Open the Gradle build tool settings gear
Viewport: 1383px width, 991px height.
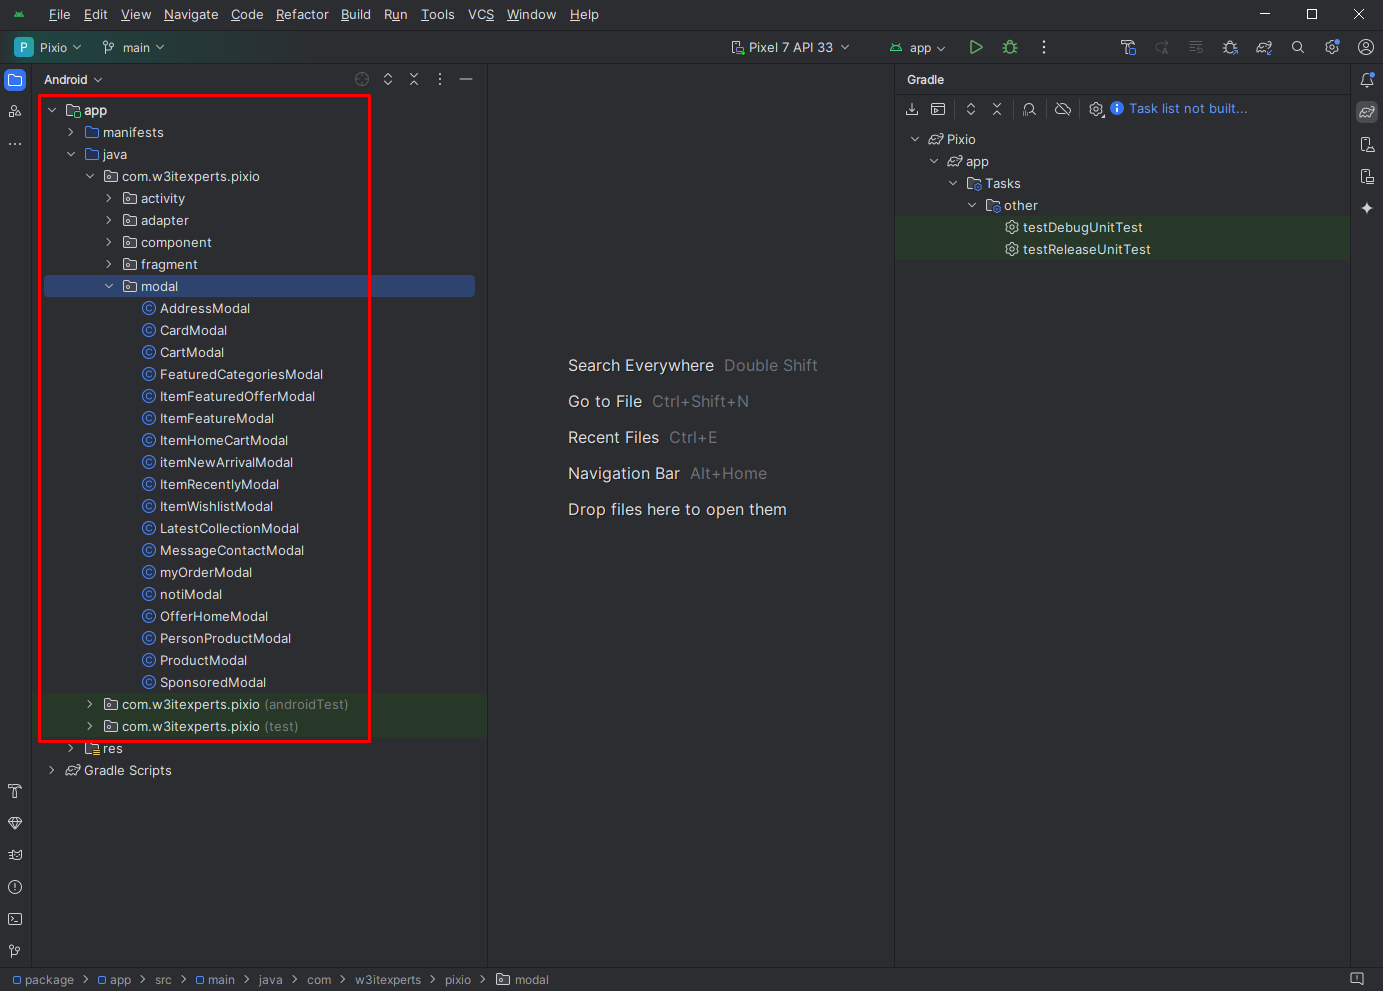(x=1096, y=109)
